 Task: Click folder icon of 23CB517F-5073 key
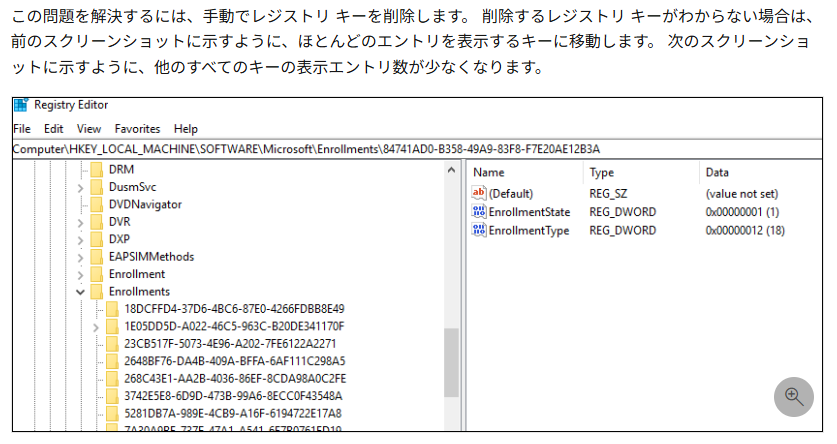click(x=112, y=344)
